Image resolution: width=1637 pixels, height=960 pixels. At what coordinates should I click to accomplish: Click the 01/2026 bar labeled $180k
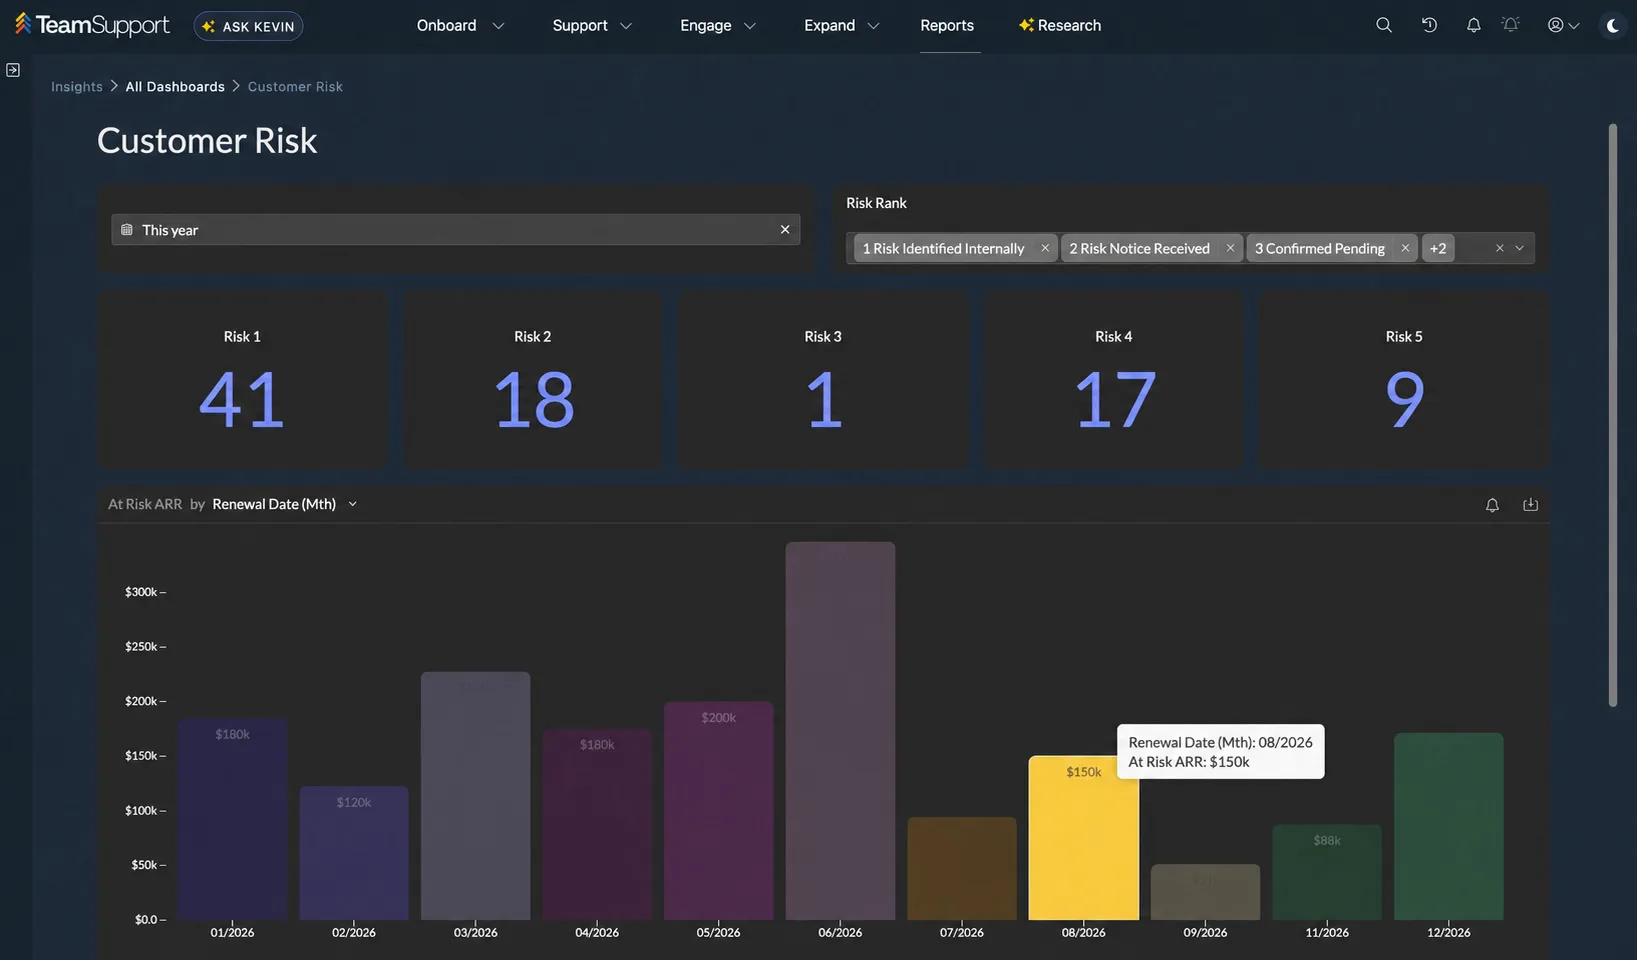233,819
